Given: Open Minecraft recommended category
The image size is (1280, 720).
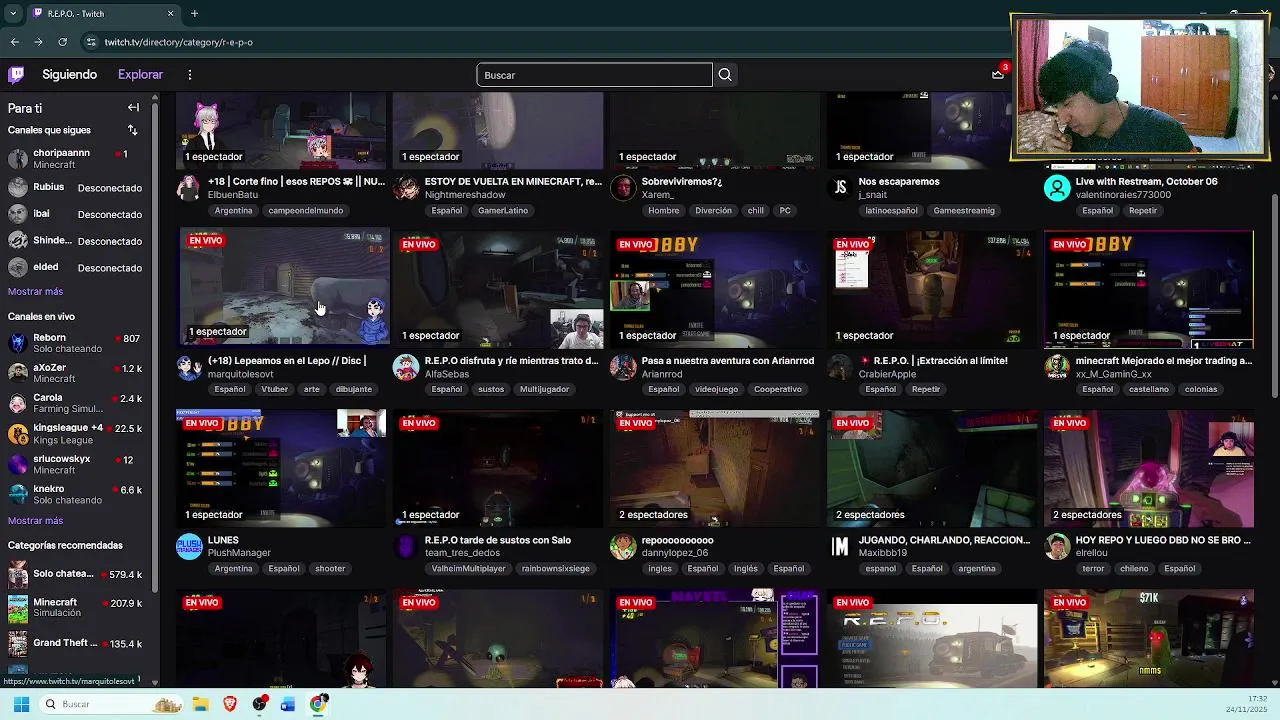Looking at the screenshot, I should (x=75, y=608).
